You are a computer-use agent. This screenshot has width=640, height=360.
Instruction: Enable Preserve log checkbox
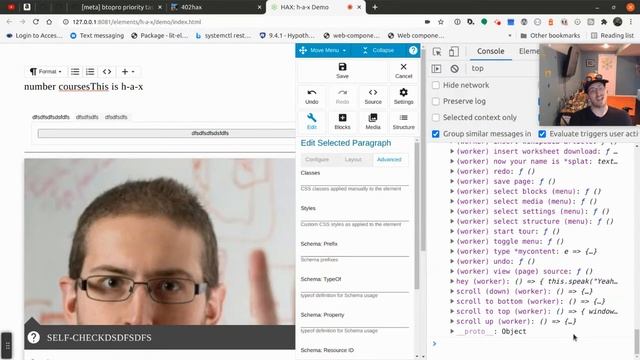436,101
